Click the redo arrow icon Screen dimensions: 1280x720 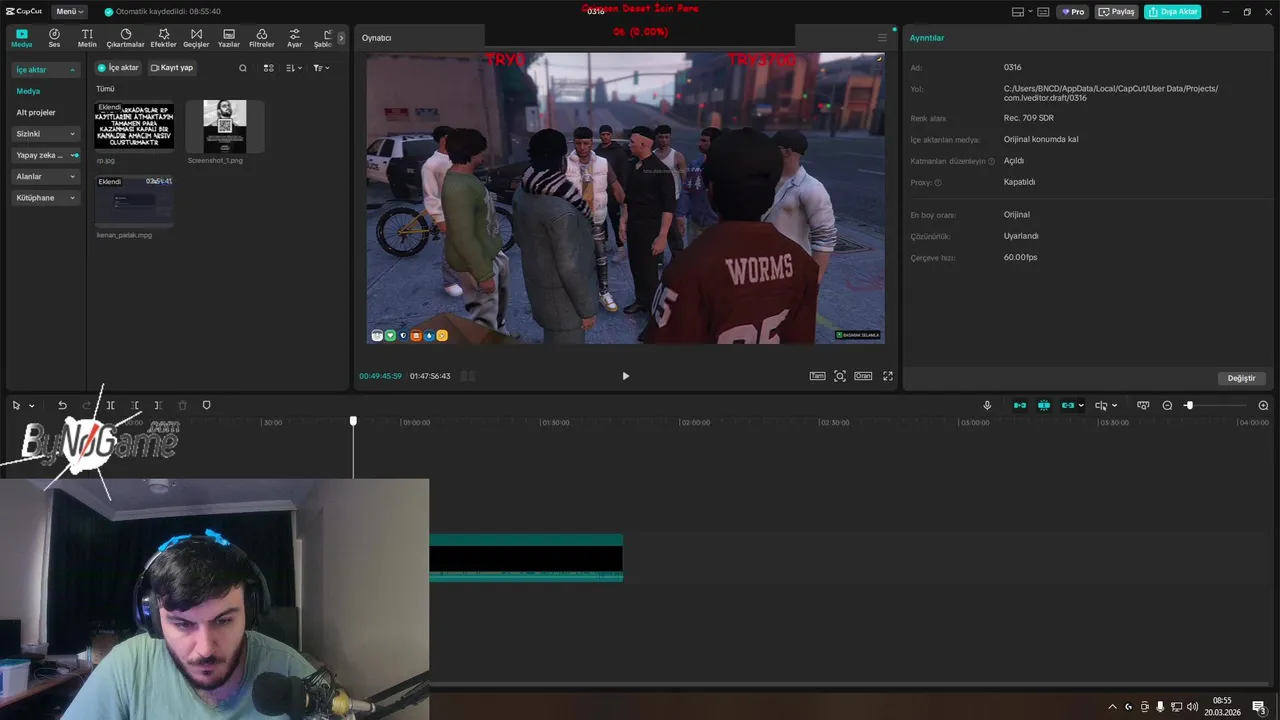[x=86, y=405]
